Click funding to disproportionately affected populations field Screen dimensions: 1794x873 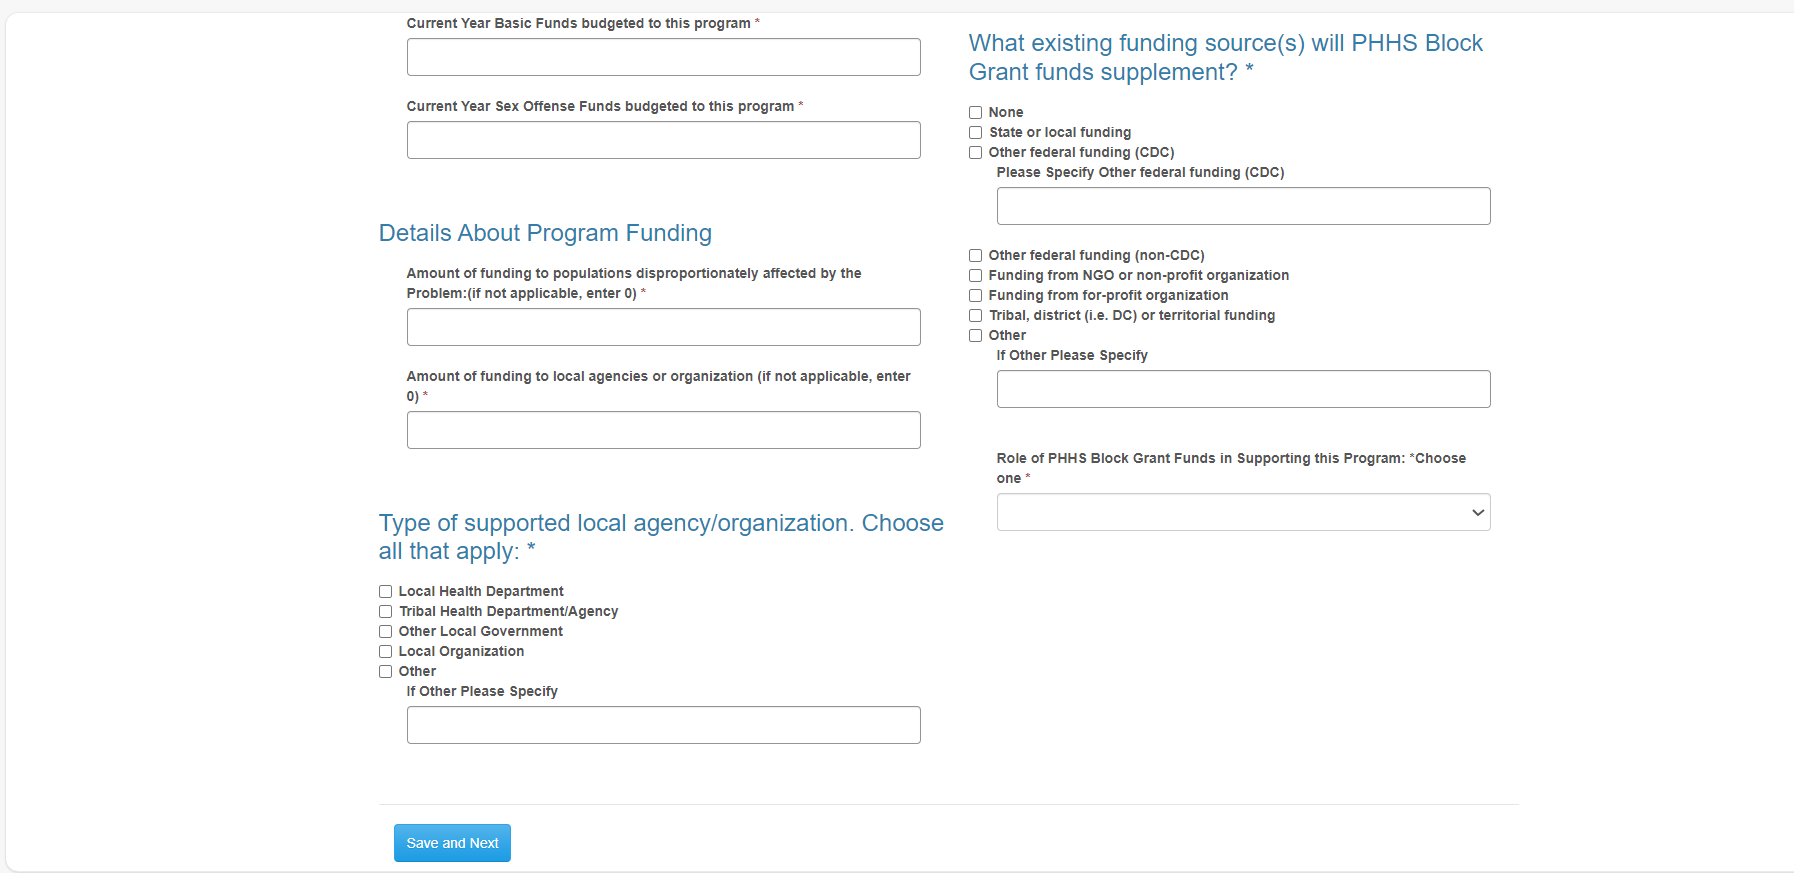tap(663, 327)
